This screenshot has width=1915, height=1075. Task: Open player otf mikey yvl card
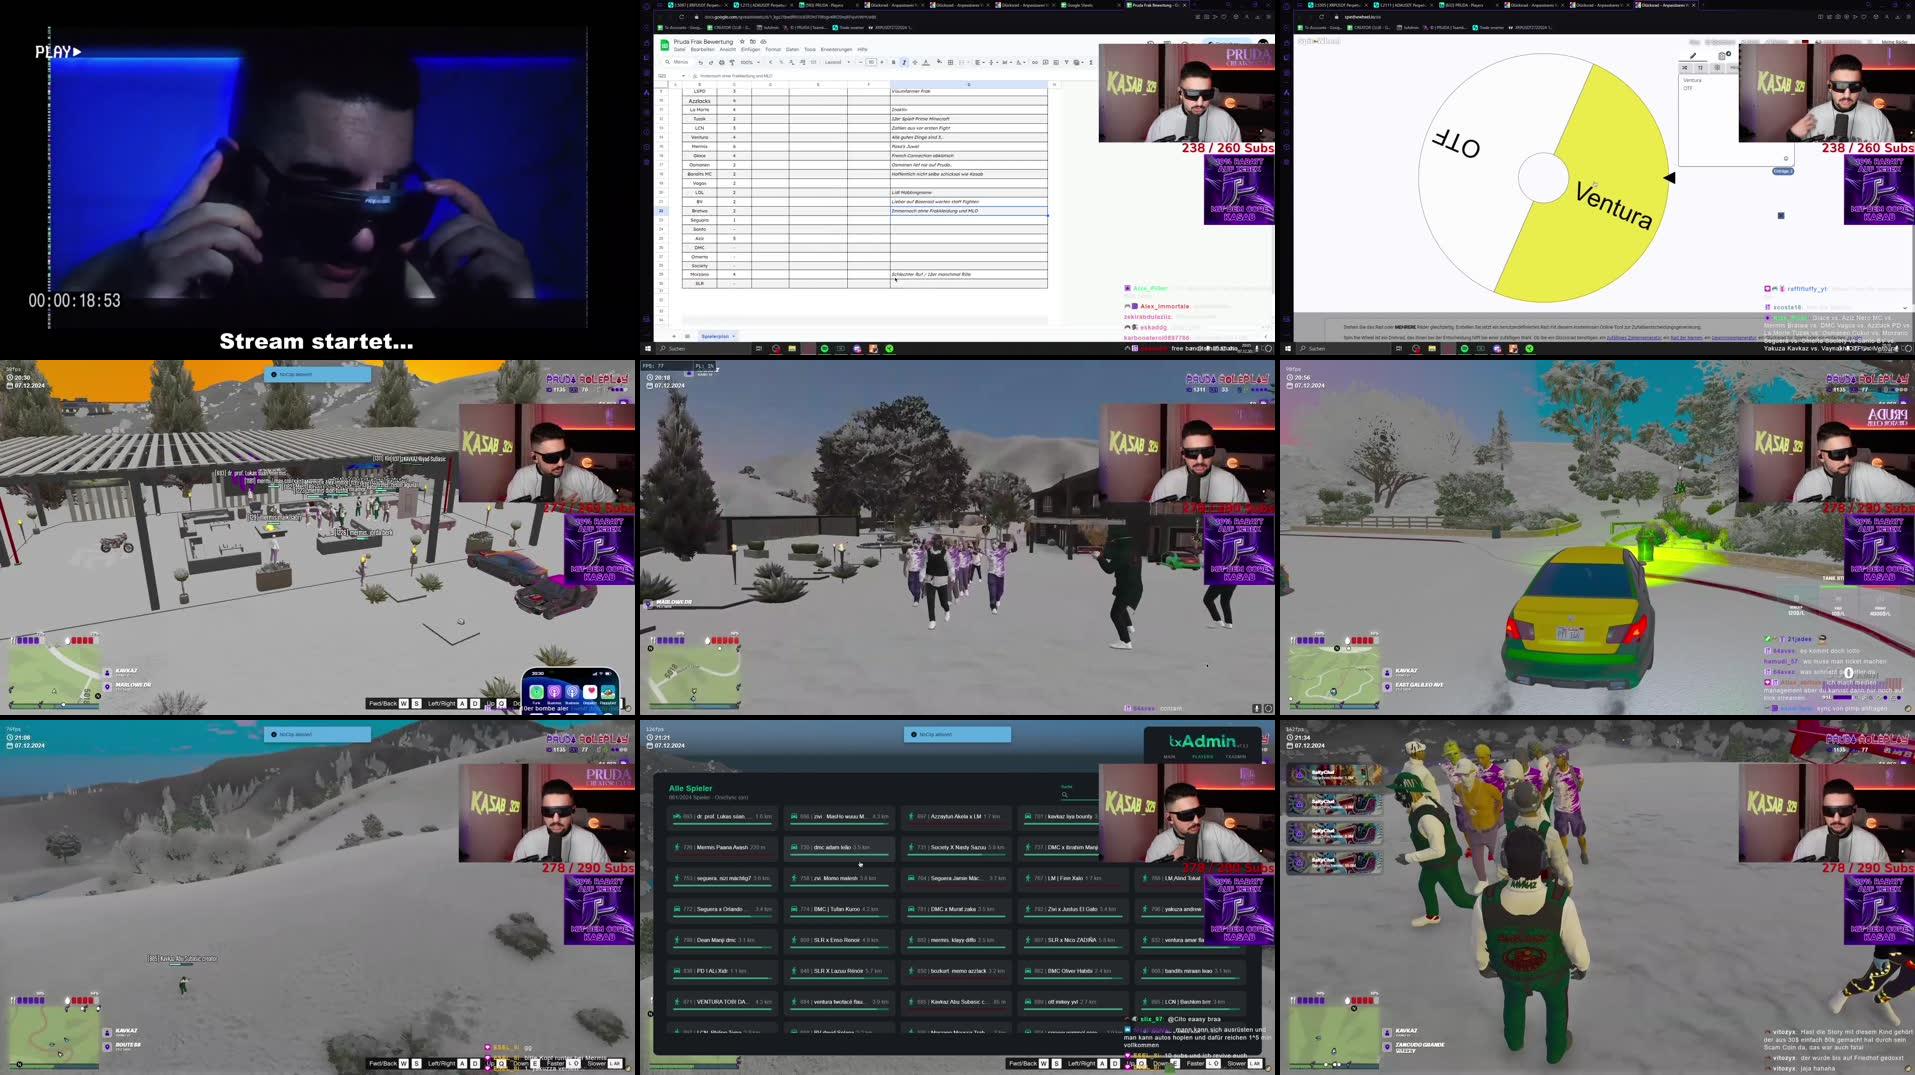[1072, 1002]
